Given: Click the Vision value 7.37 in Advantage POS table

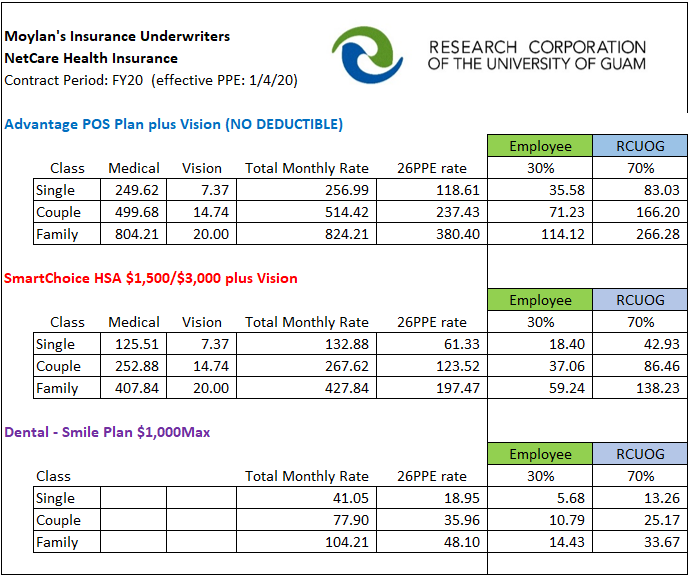Looking at the screenshot, I should pyautogui.click(x=201, y=190).
